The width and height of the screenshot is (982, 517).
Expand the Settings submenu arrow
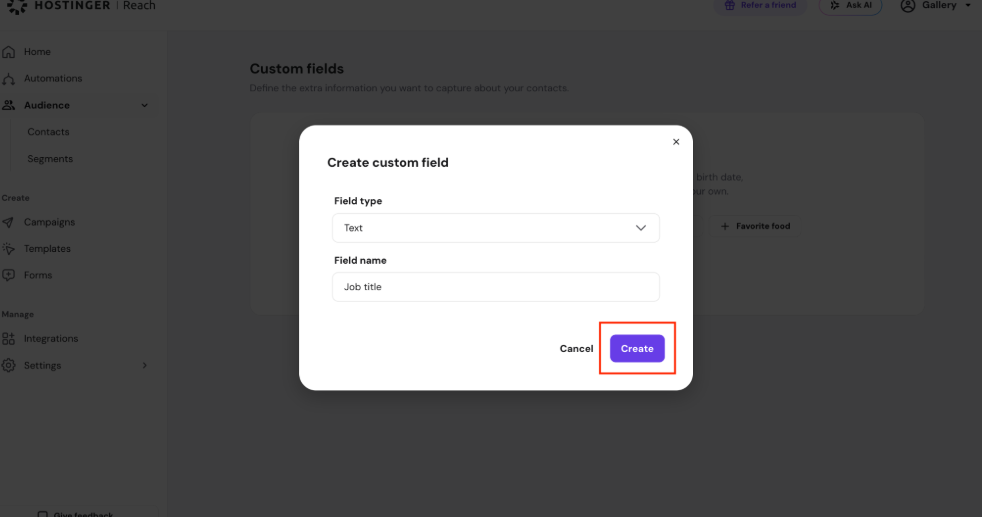pos(145,366)
